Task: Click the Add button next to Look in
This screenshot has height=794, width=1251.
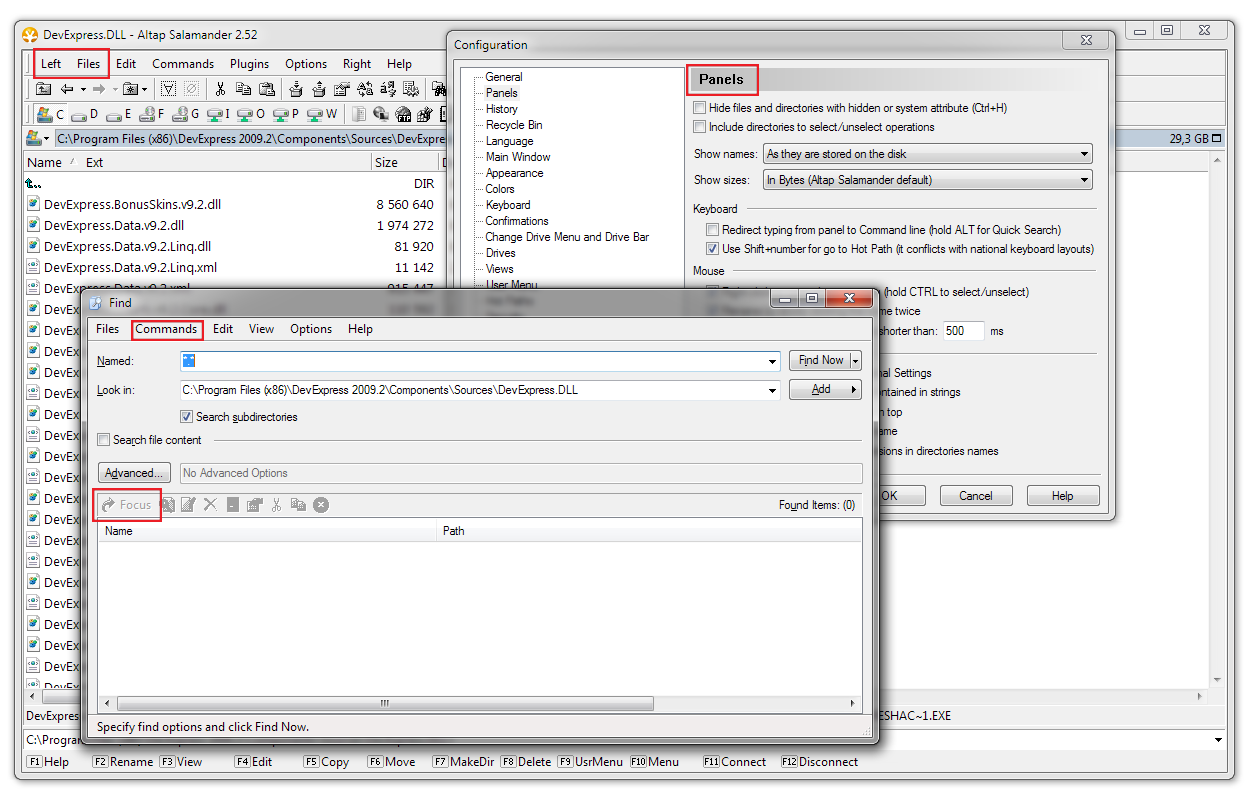Action: click(825, 390)
